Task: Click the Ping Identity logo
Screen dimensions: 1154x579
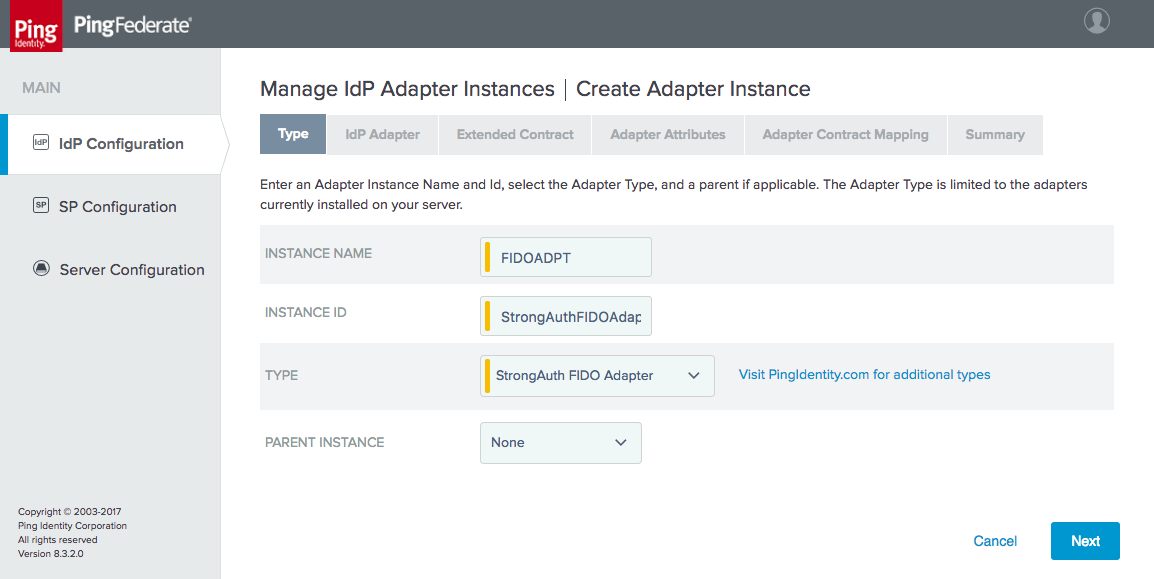Action: pos(35,26)
